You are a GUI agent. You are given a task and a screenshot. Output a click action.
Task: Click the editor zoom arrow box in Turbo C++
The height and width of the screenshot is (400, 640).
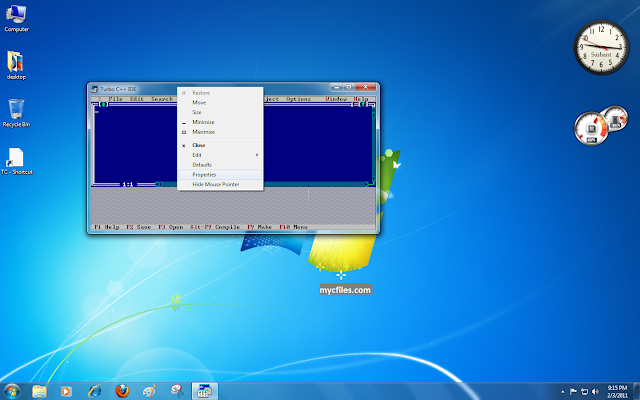tap(363, 104)
